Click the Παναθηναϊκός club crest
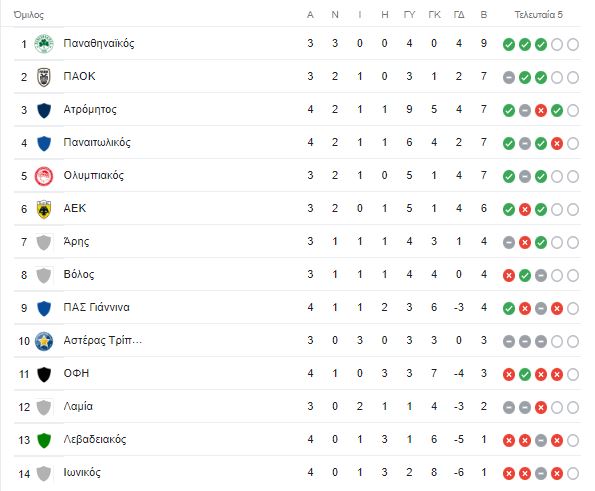Image resolution: width=595 pixels, height=491 pixels. click(x=44, y=44)
